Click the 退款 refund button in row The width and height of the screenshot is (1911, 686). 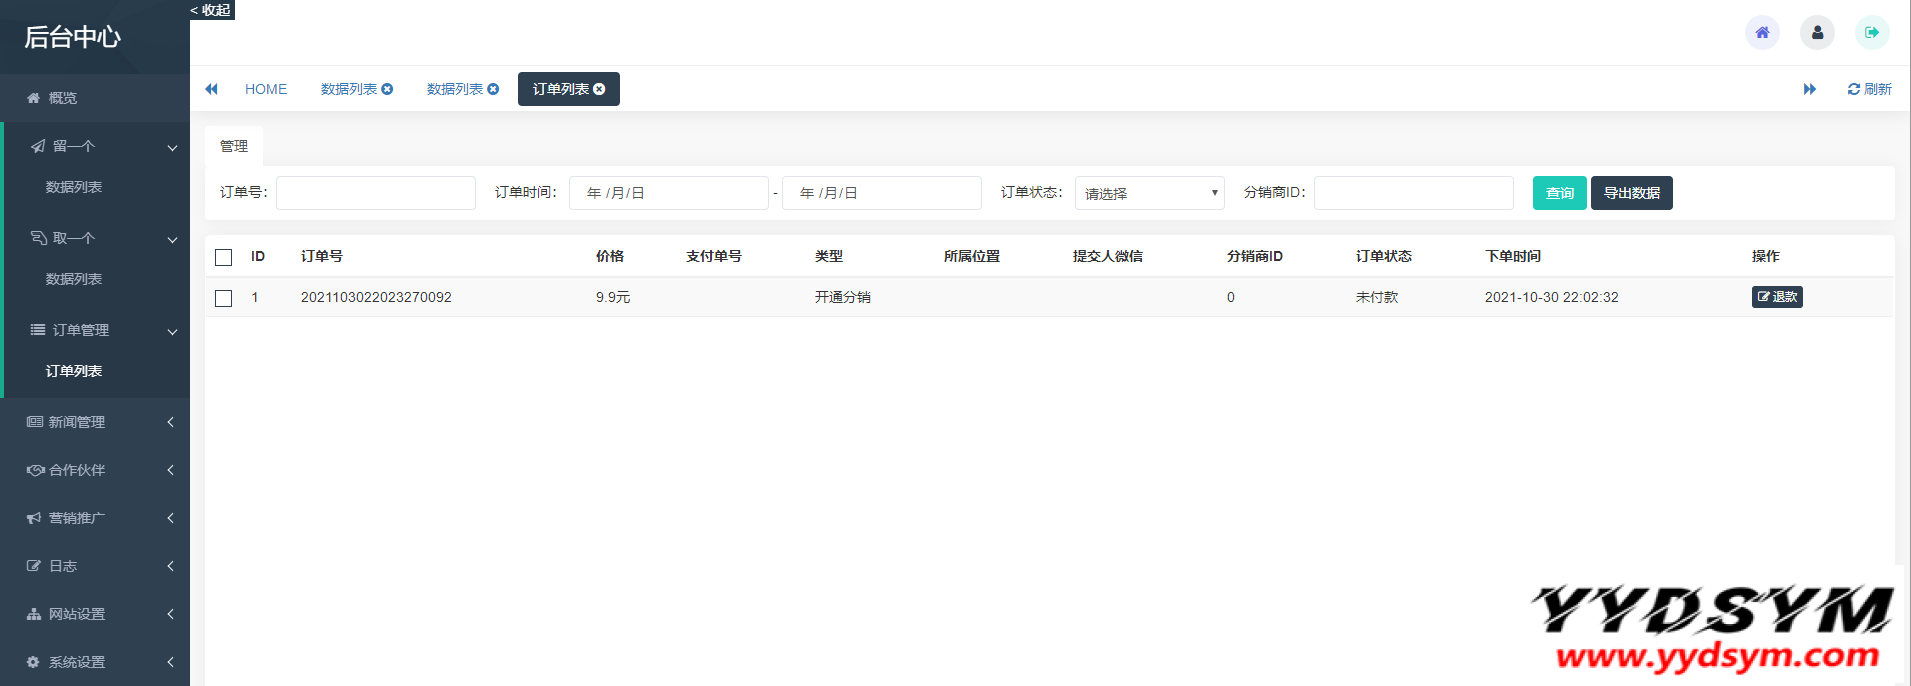(x=1776, y=297)
